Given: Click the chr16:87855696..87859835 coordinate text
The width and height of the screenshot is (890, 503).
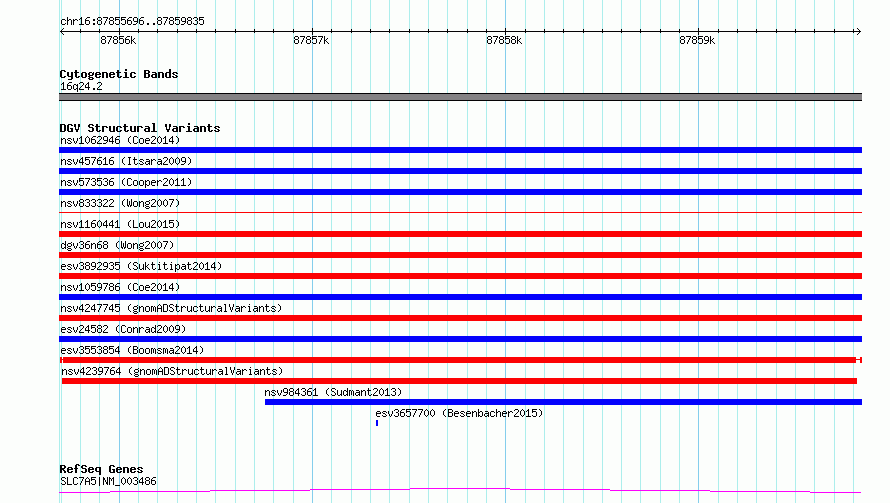Looking at the screenshot, I should point(132,21).
